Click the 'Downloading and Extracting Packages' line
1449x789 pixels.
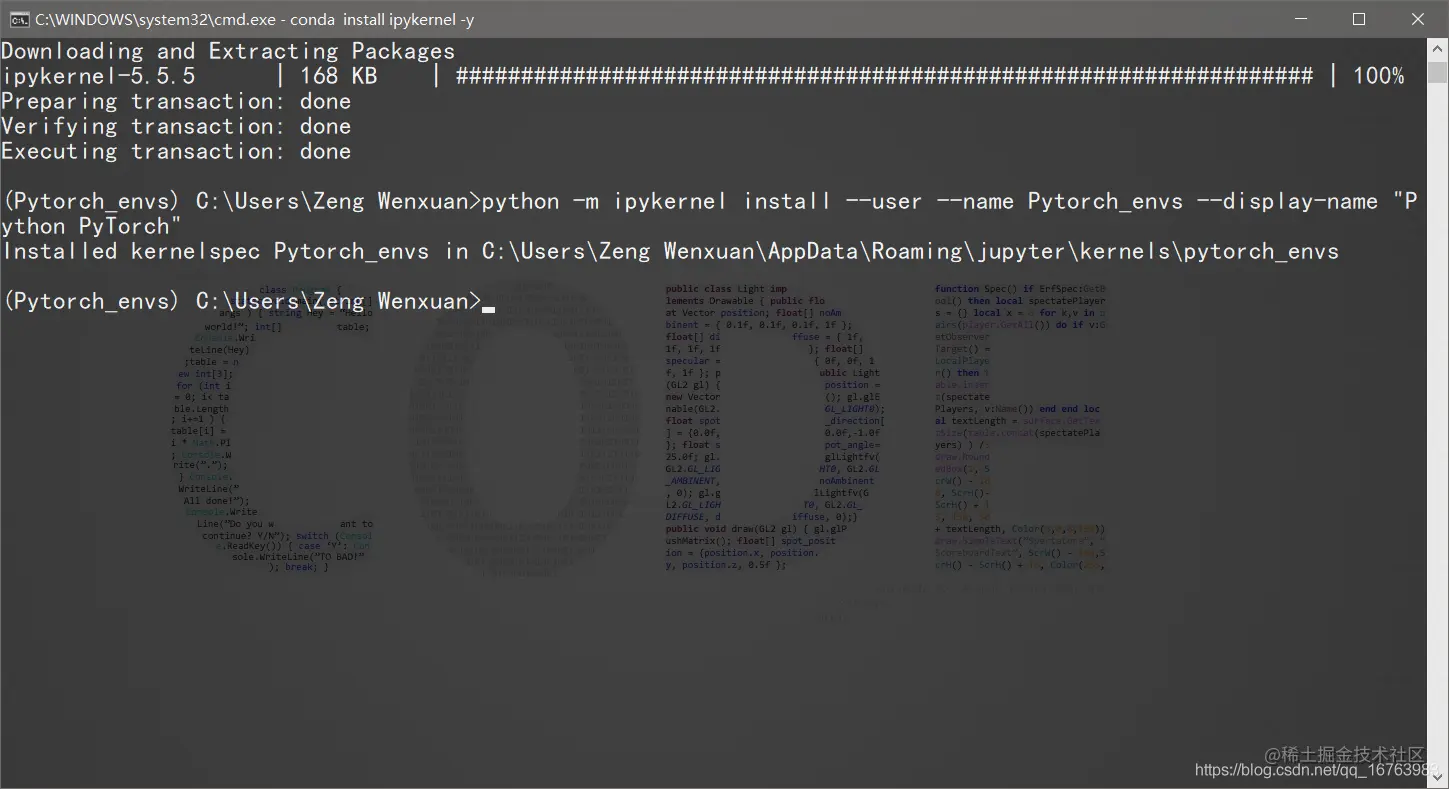pos(228,51)
